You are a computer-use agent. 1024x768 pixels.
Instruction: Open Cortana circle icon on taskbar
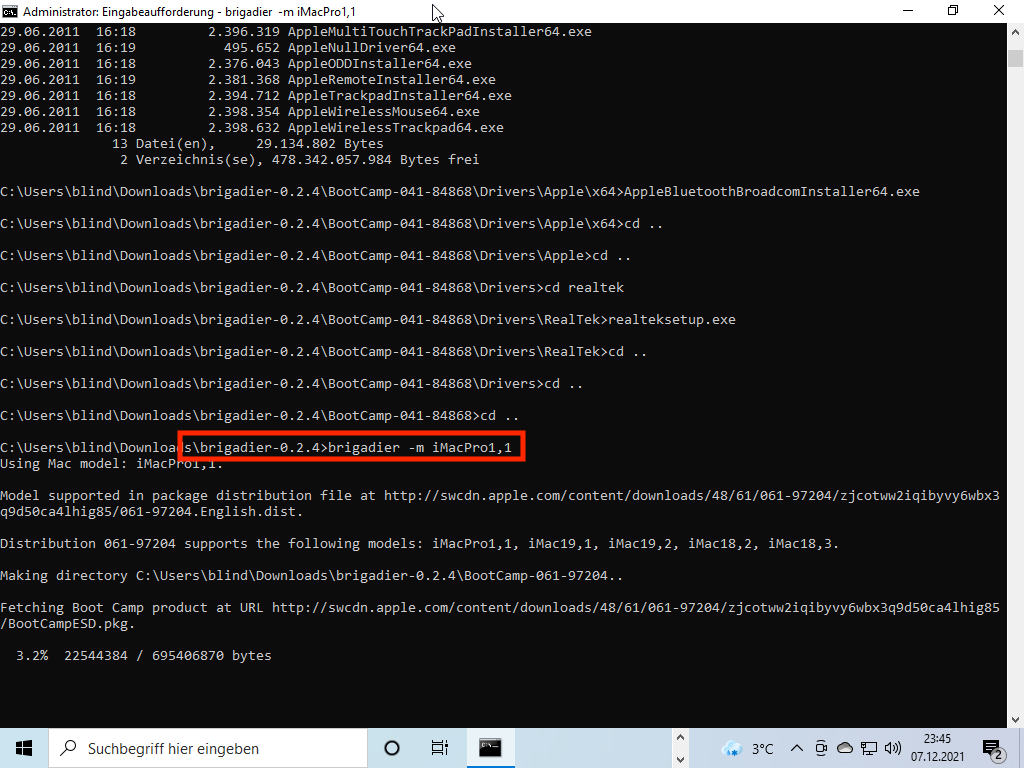392,748
